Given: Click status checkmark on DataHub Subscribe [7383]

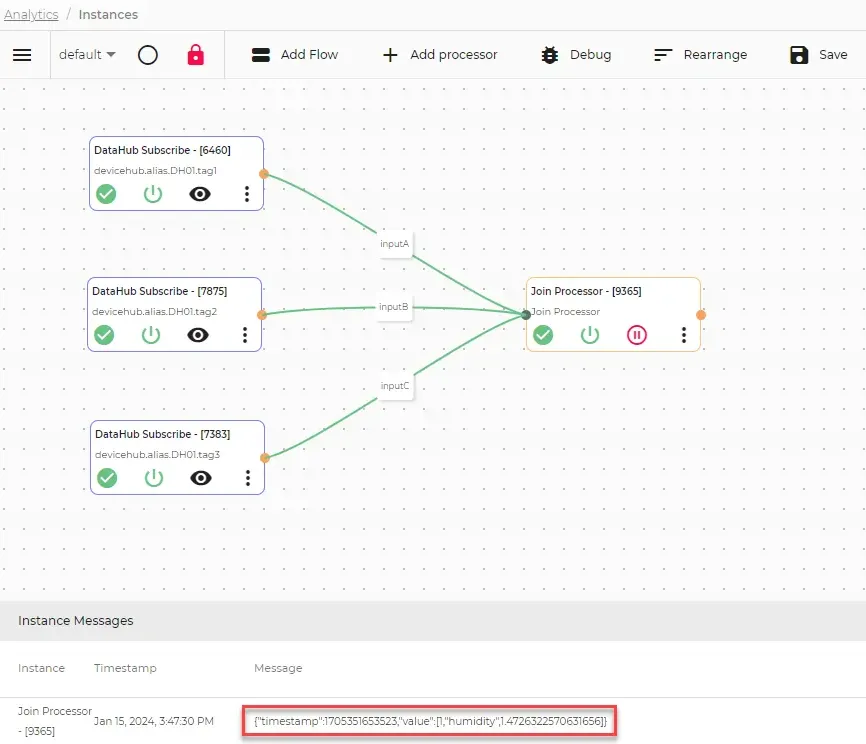Looking at the screenshot, I should (x=107, y=478).
